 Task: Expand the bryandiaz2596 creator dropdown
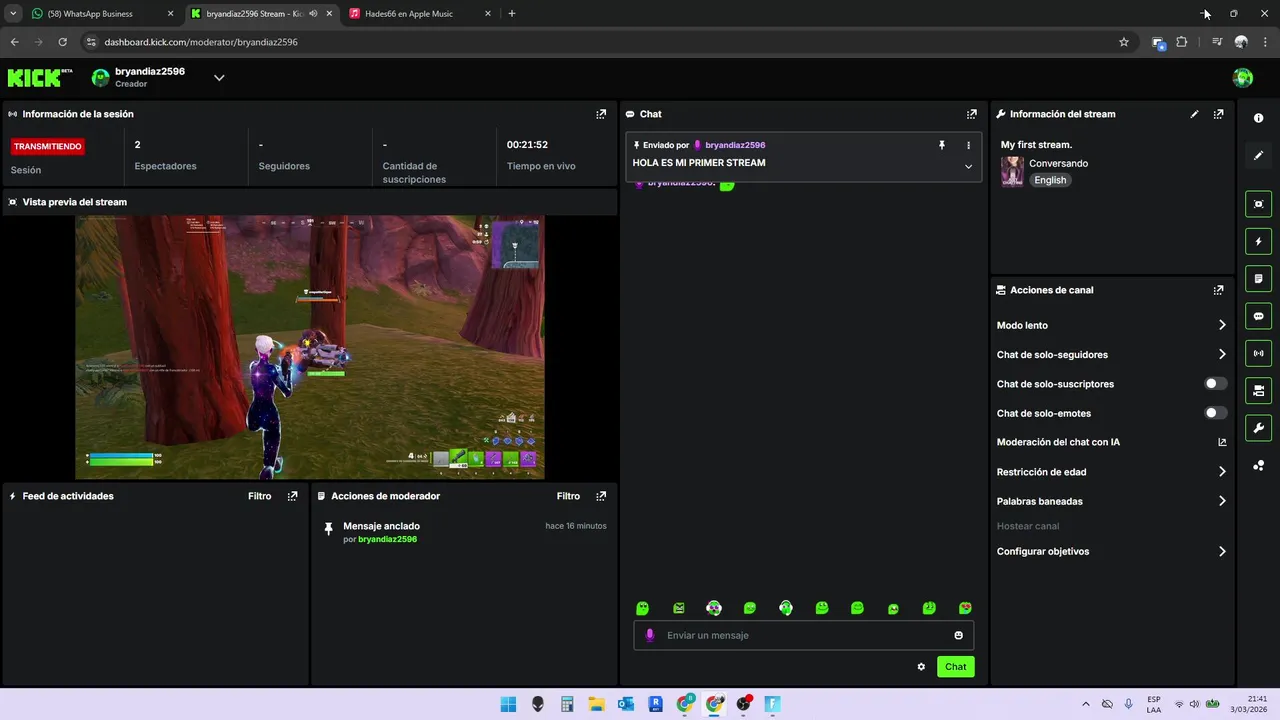point(219,78)
